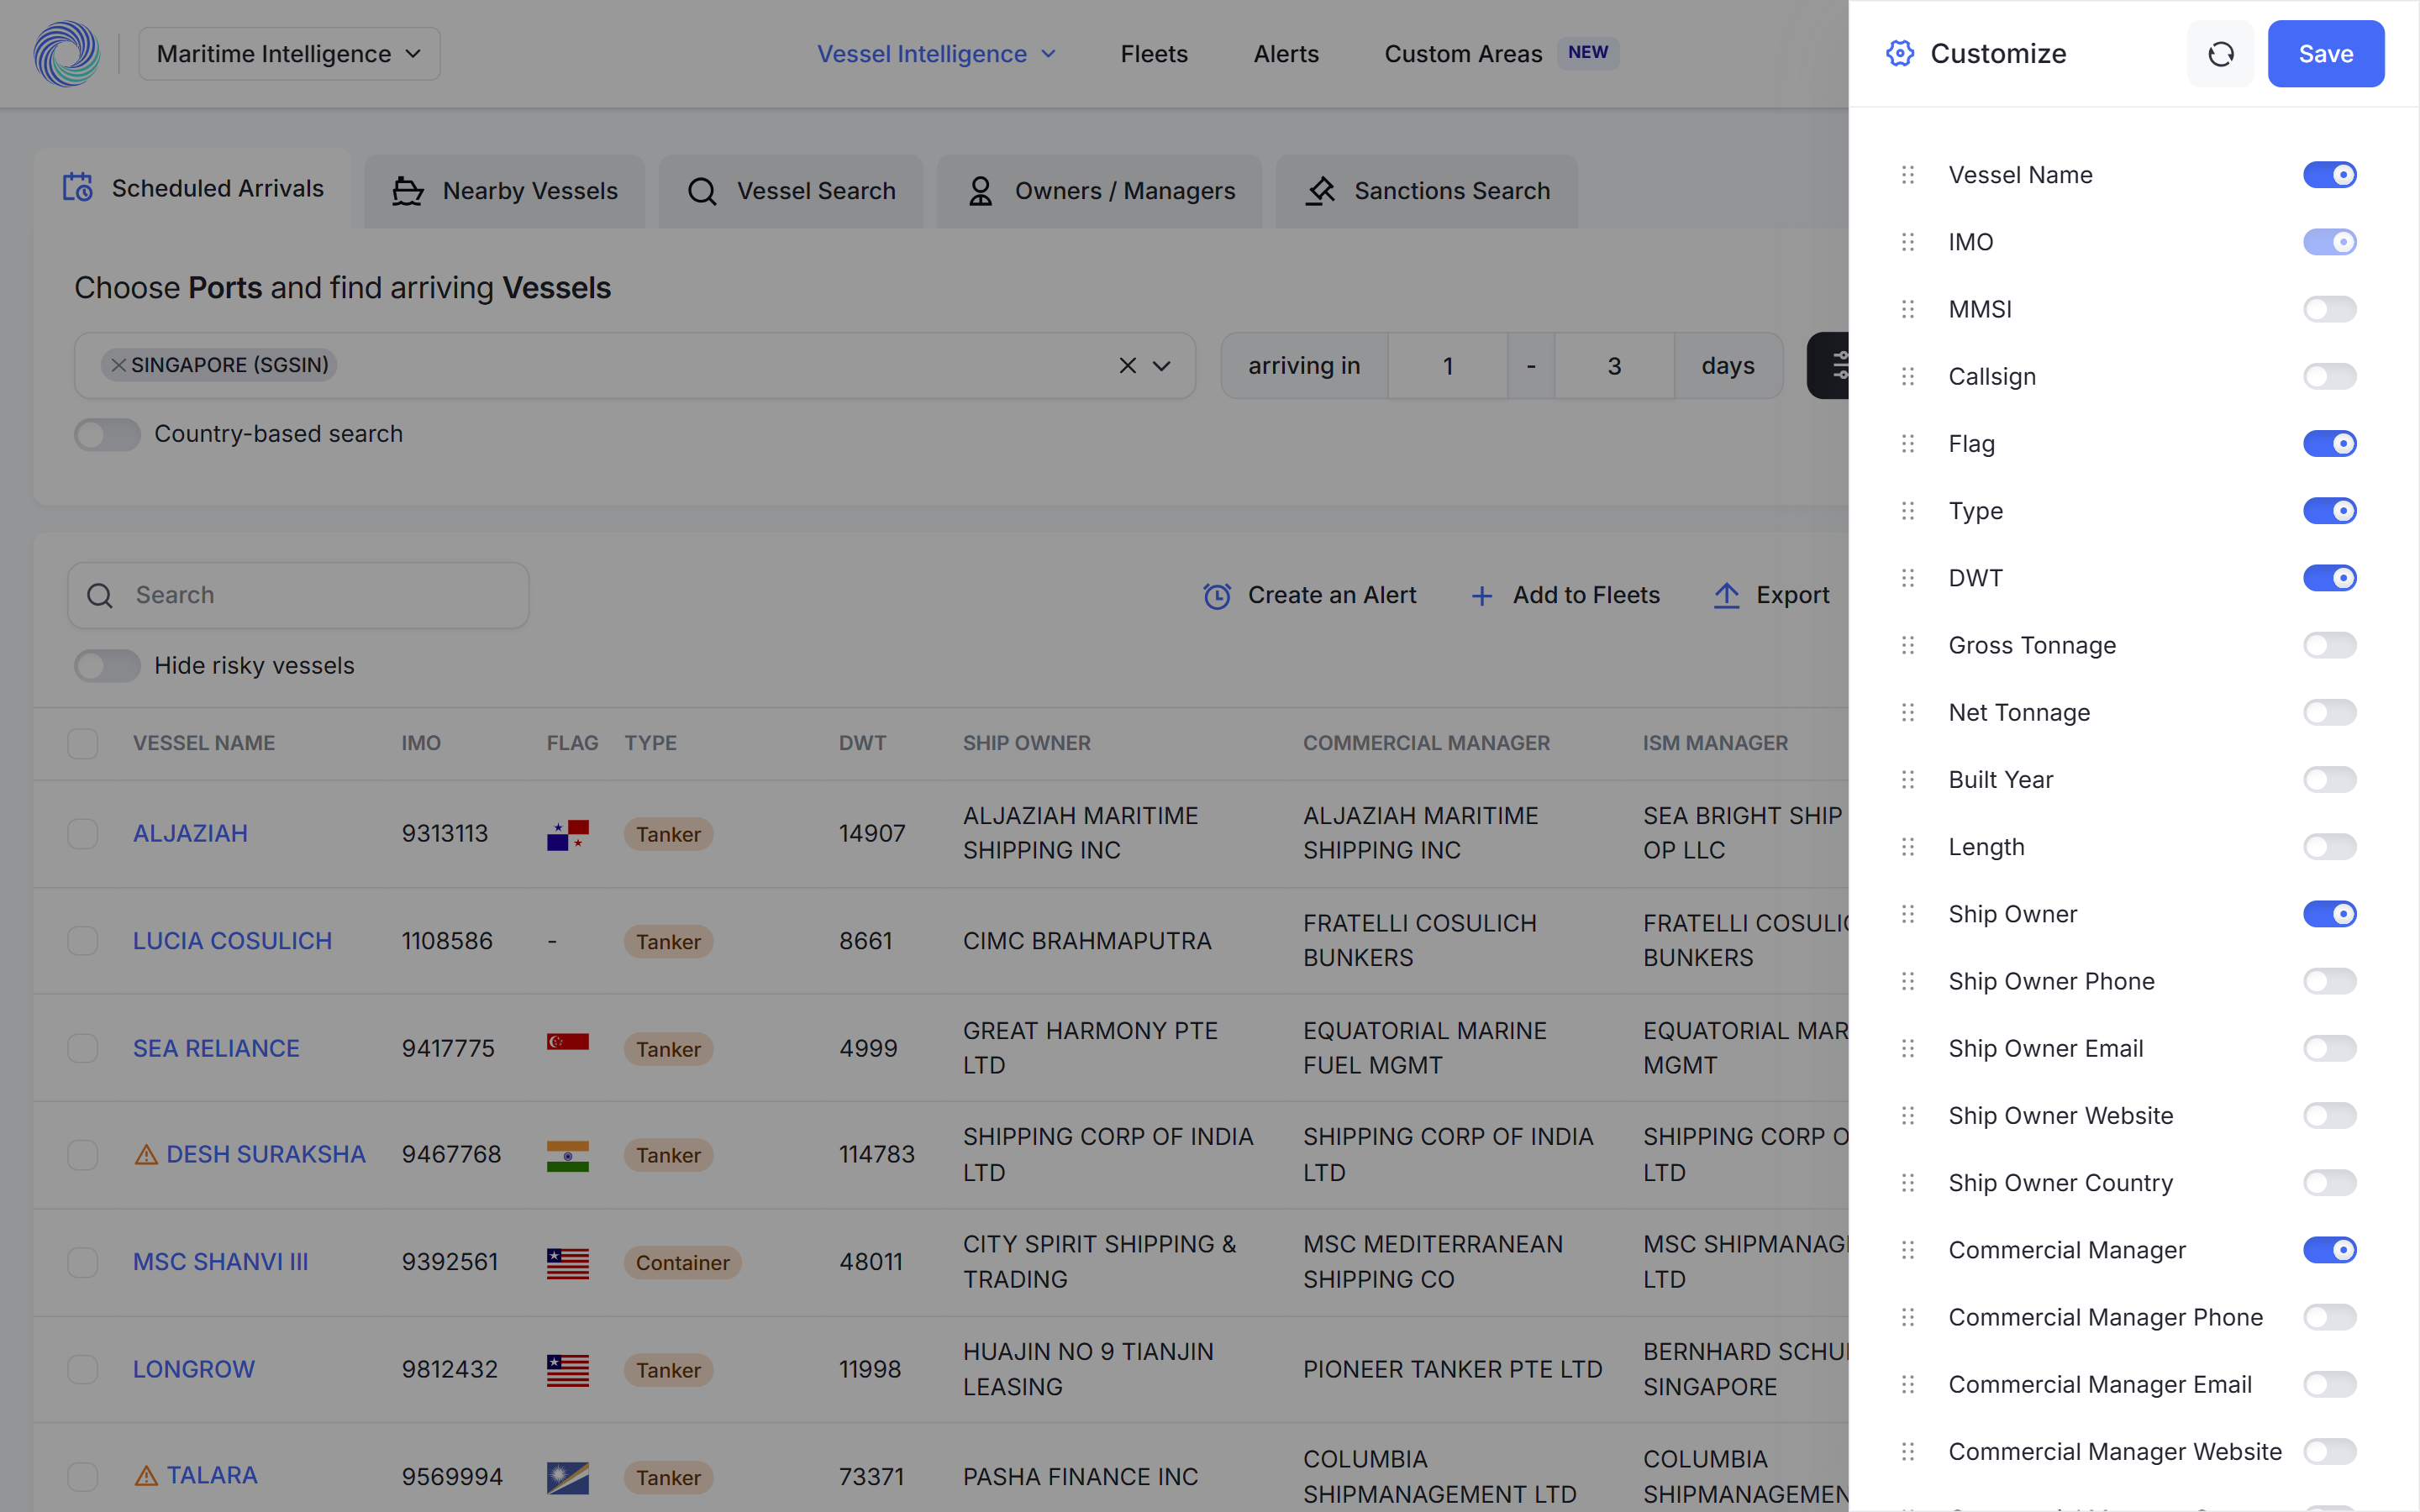Screen dimensions: 2420x1512
Task: Switch to Owners / Managers tab
Action: [1100, 191]
